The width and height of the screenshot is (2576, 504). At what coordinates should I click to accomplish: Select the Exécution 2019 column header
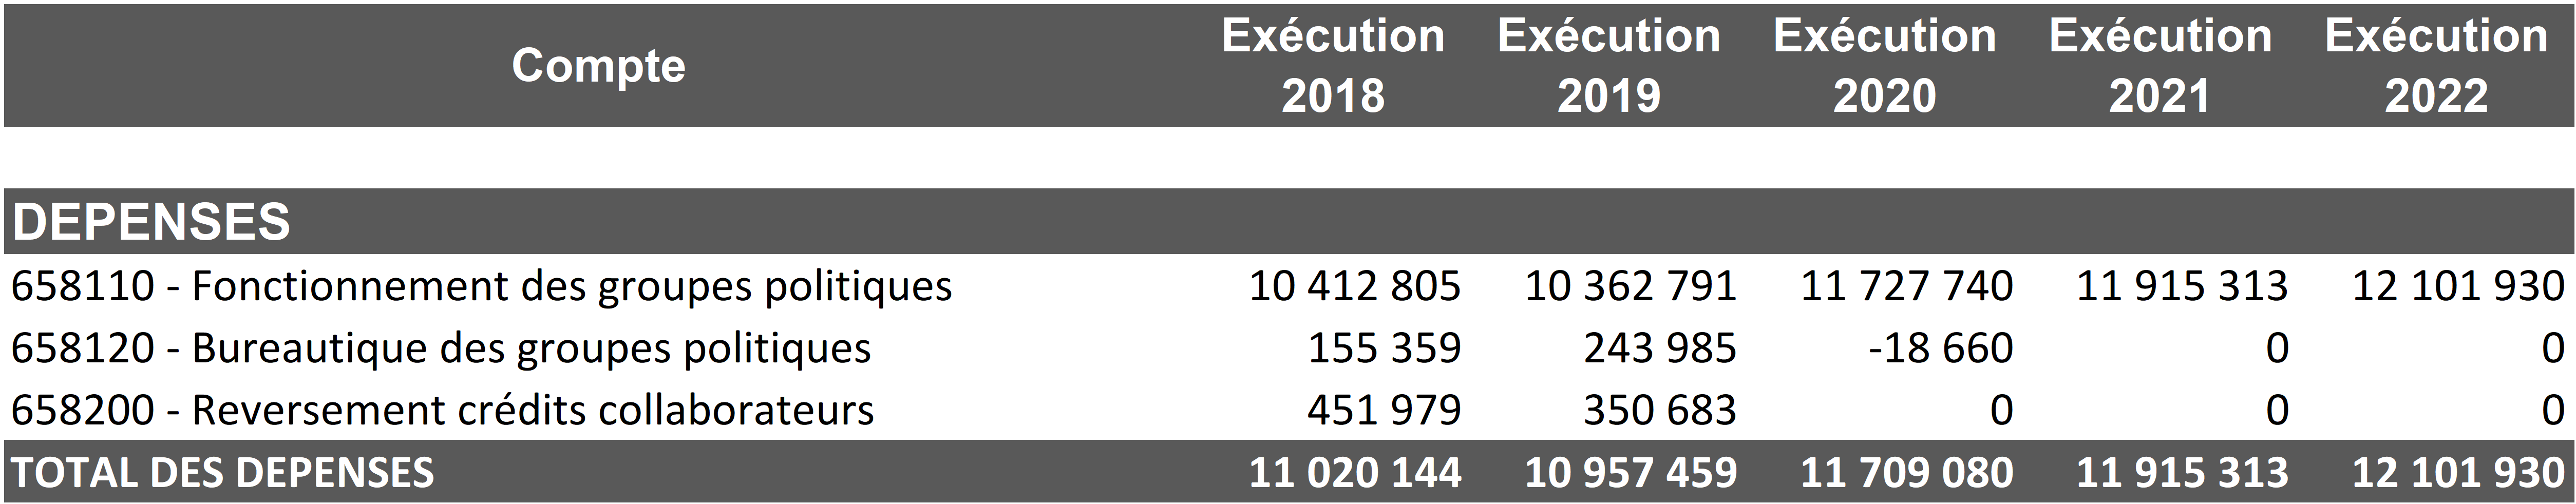[1609, 66]
